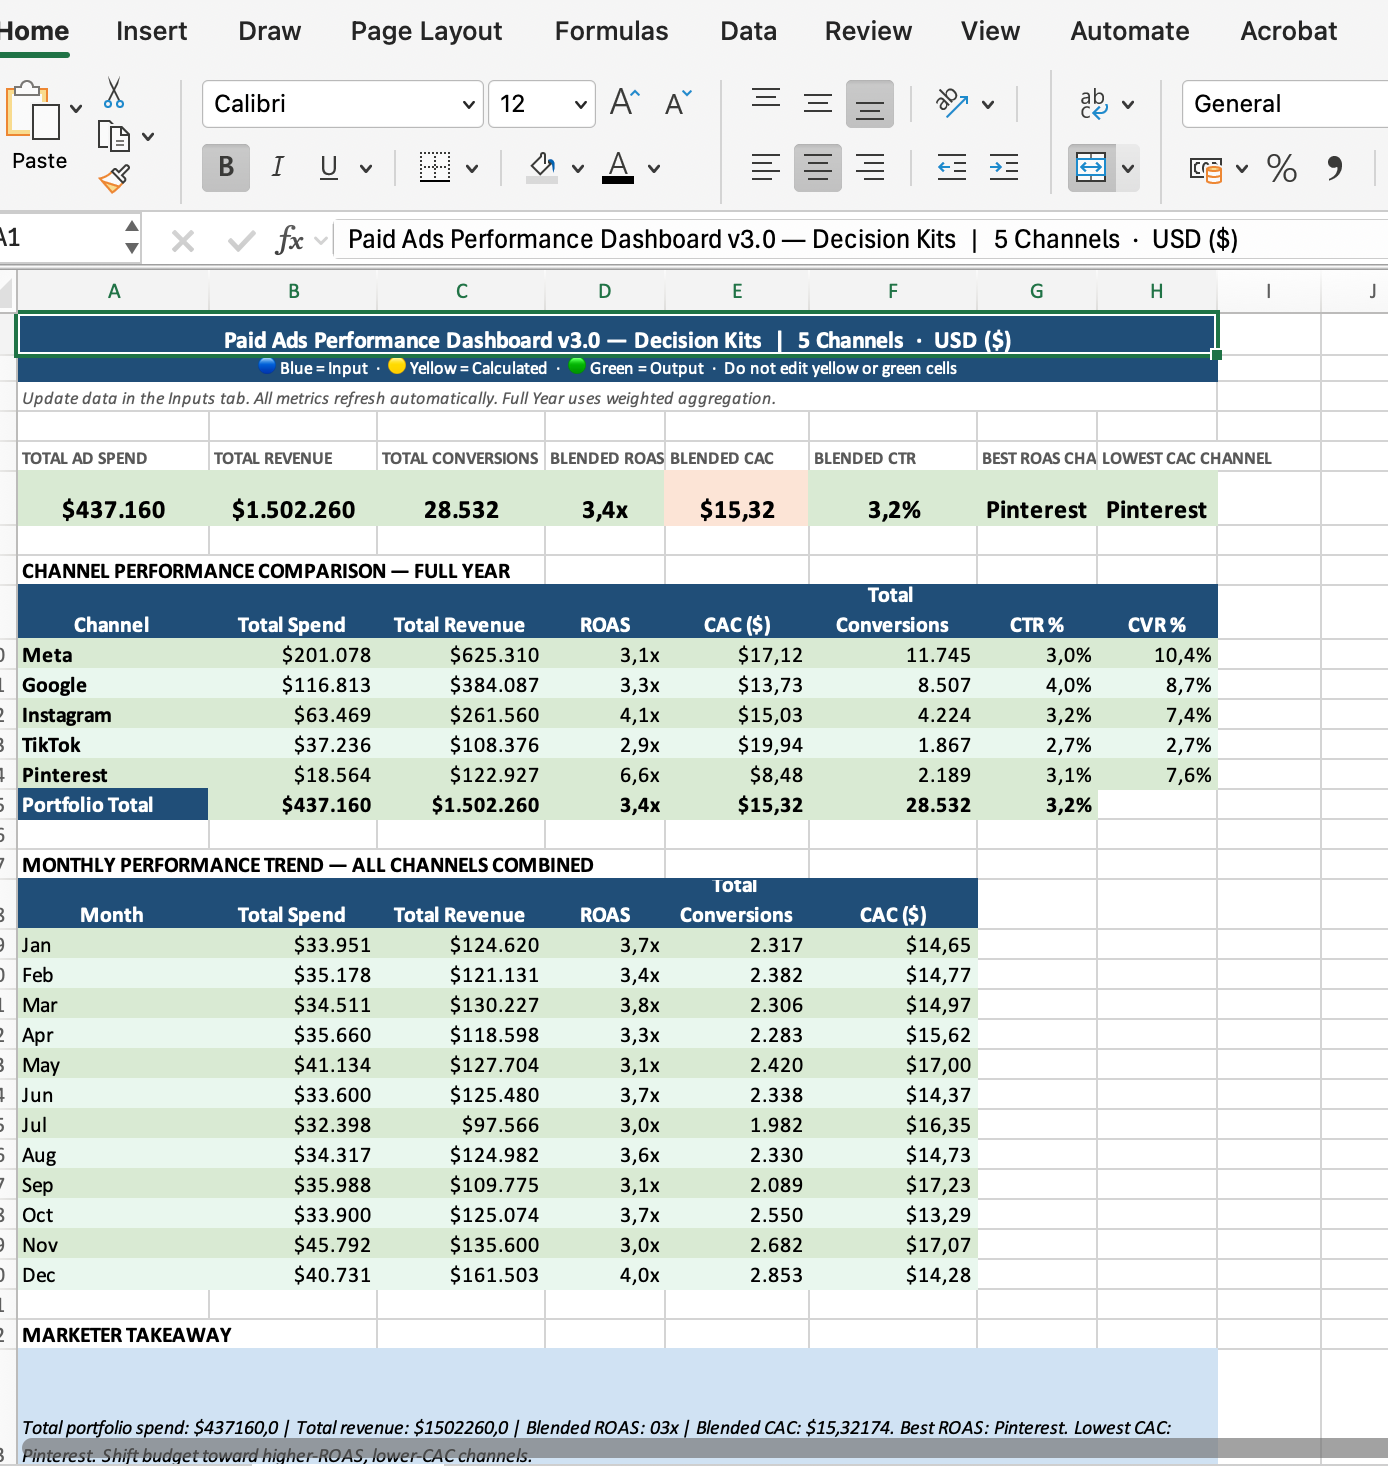Switch to the Draw tab

click(269, 31)
